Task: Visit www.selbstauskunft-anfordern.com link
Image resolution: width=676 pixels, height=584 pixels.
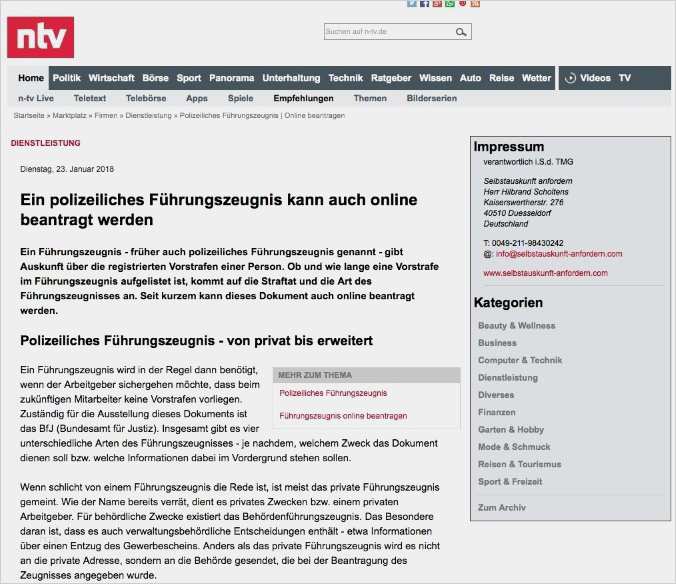Action: (x=552, y=272)
